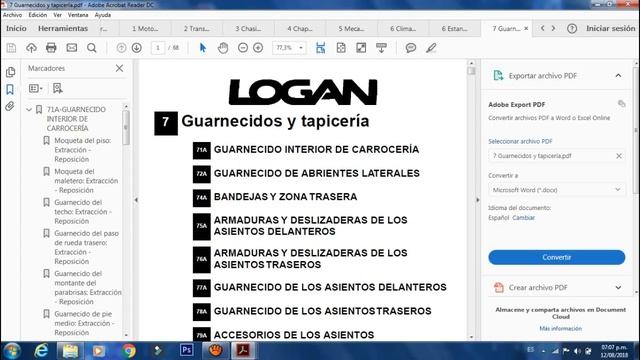Click fit one full page icon
The image size is (640, 360).
click(x=341, y=48)
